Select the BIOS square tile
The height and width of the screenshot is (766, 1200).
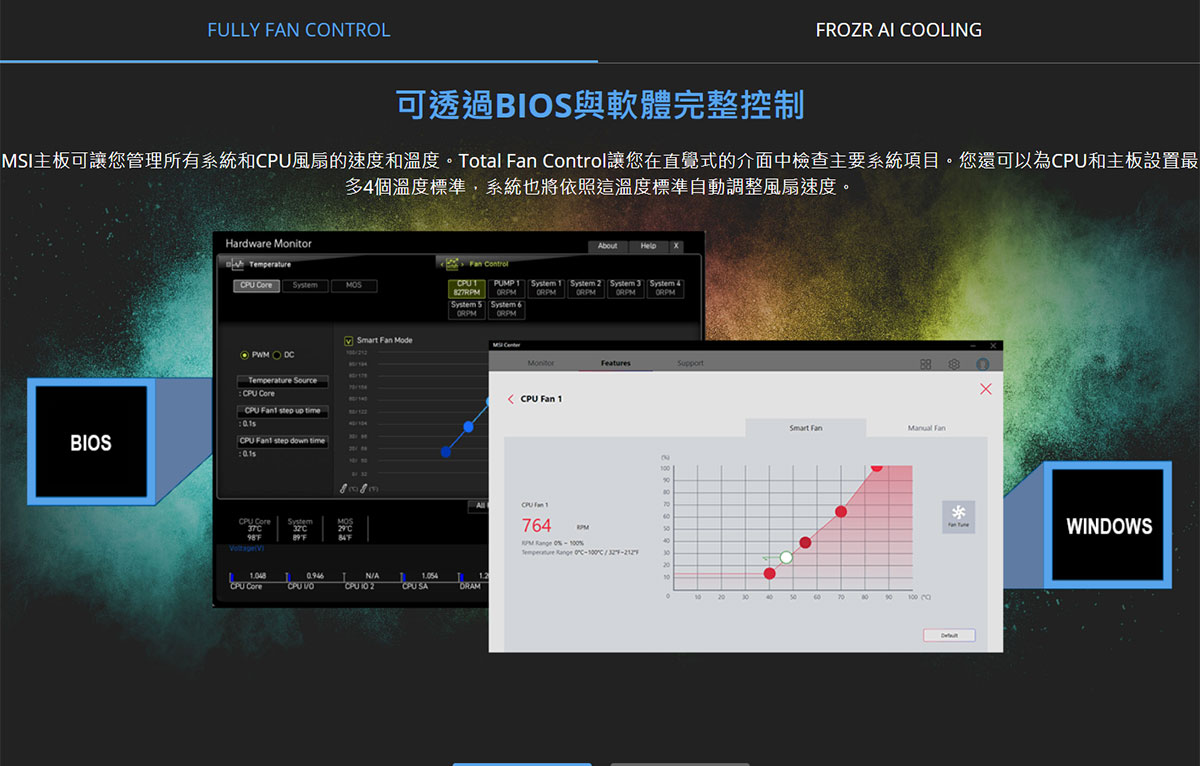click(91, 442)
